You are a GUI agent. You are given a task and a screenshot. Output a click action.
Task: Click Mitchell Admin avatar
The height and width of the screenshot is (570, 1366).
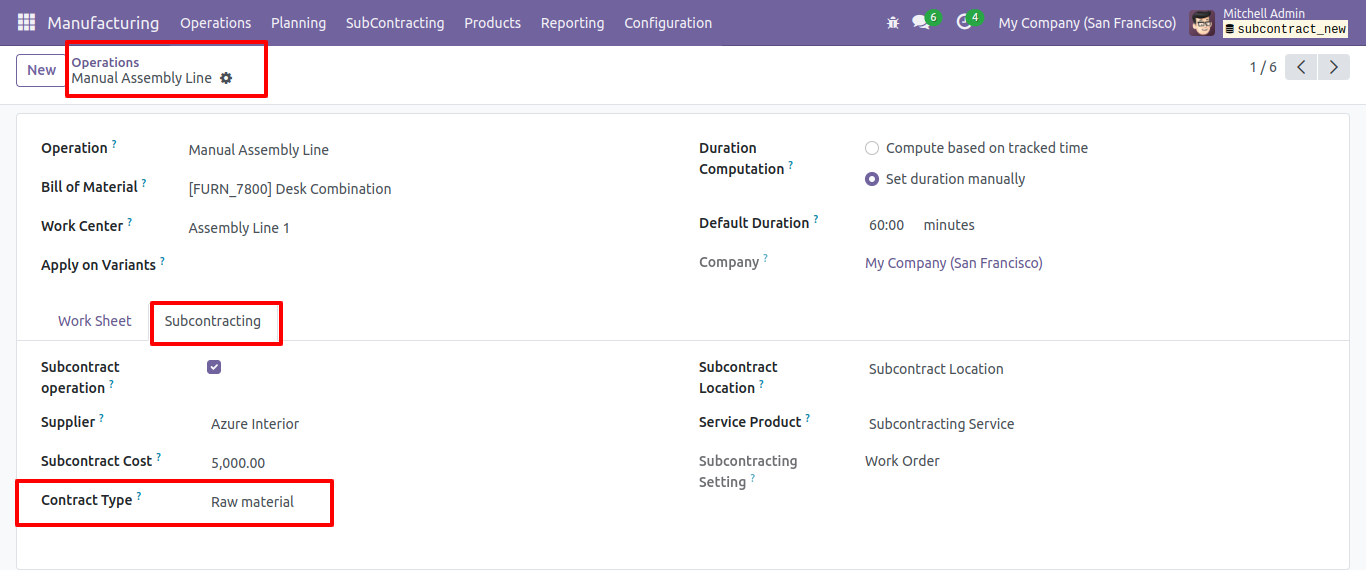(1202, 22)
